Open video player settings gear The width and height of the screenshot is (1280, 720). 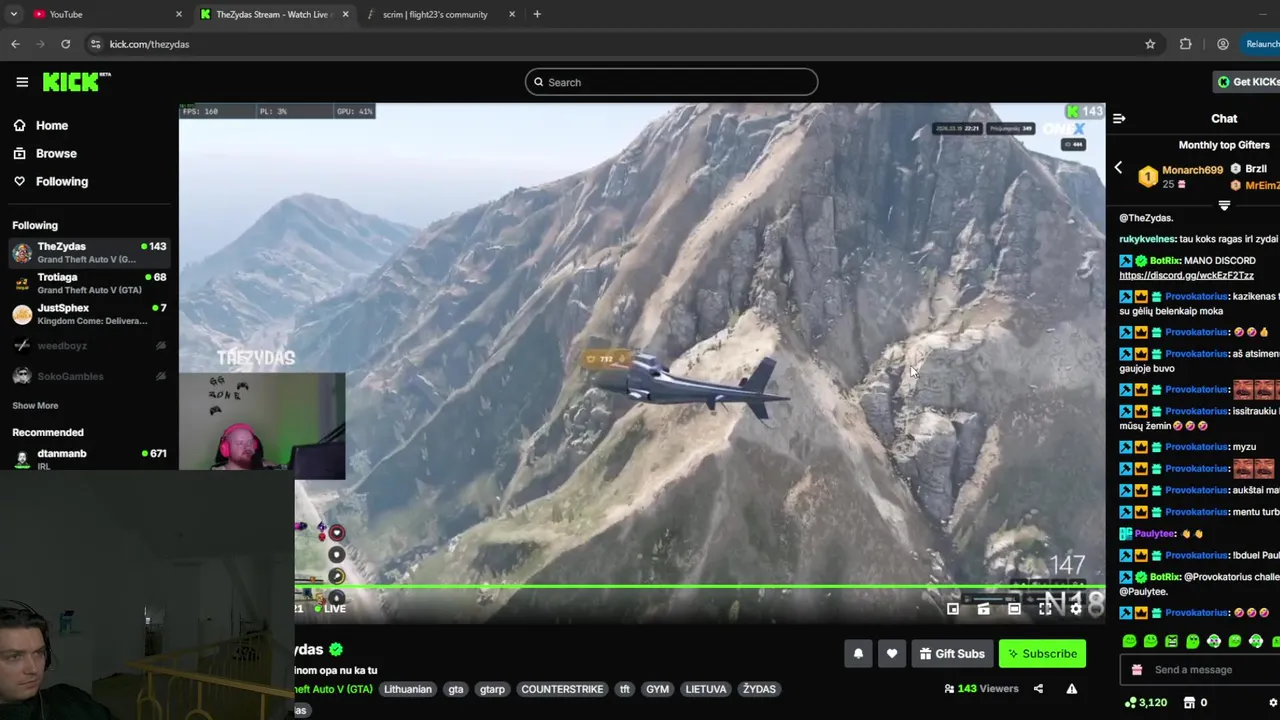(x=1076, y=608)
